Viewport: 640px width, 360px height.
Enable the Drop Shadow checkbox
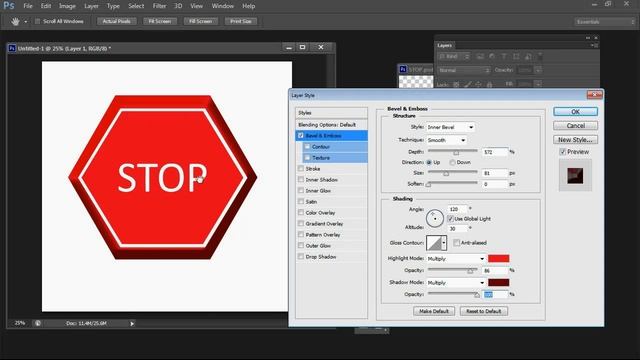click(301, 257)
